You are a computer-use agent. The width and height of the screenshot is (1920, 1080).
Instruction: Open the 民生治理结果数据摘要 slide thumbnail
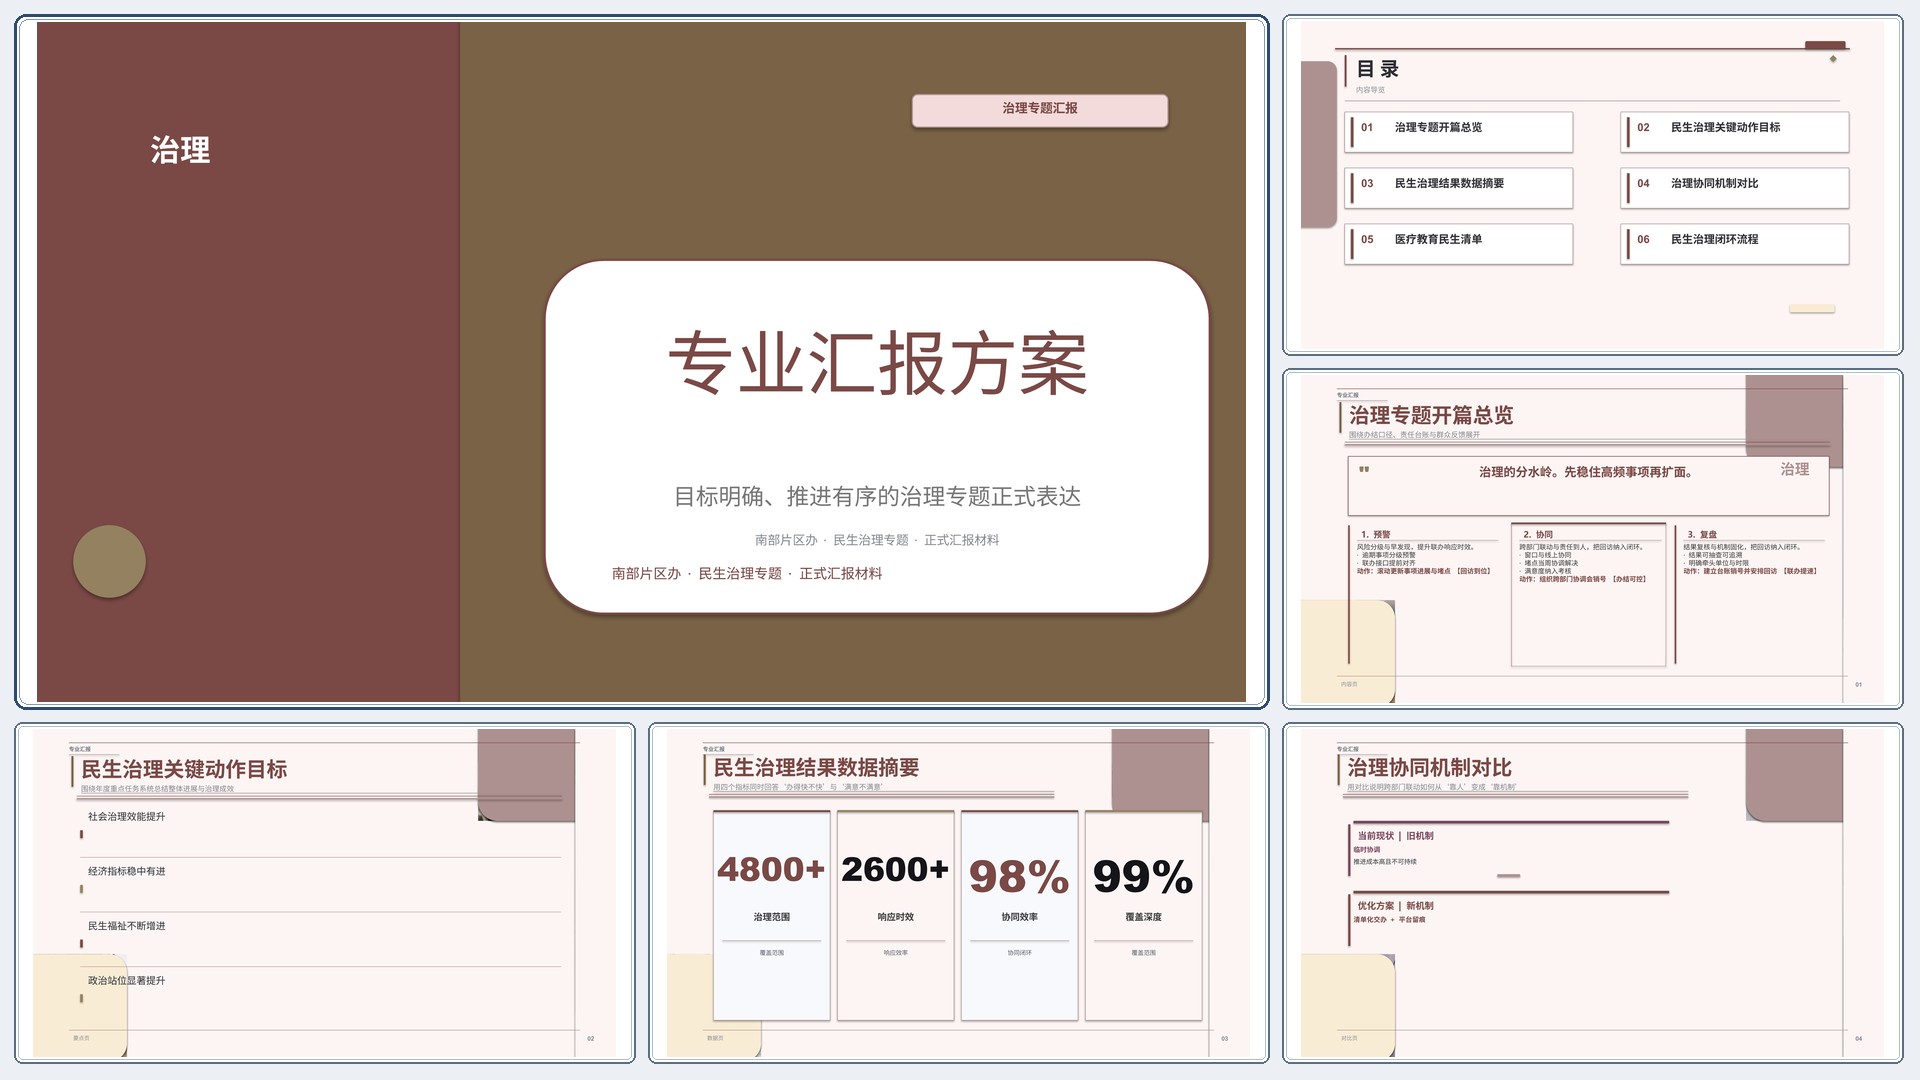959,893
